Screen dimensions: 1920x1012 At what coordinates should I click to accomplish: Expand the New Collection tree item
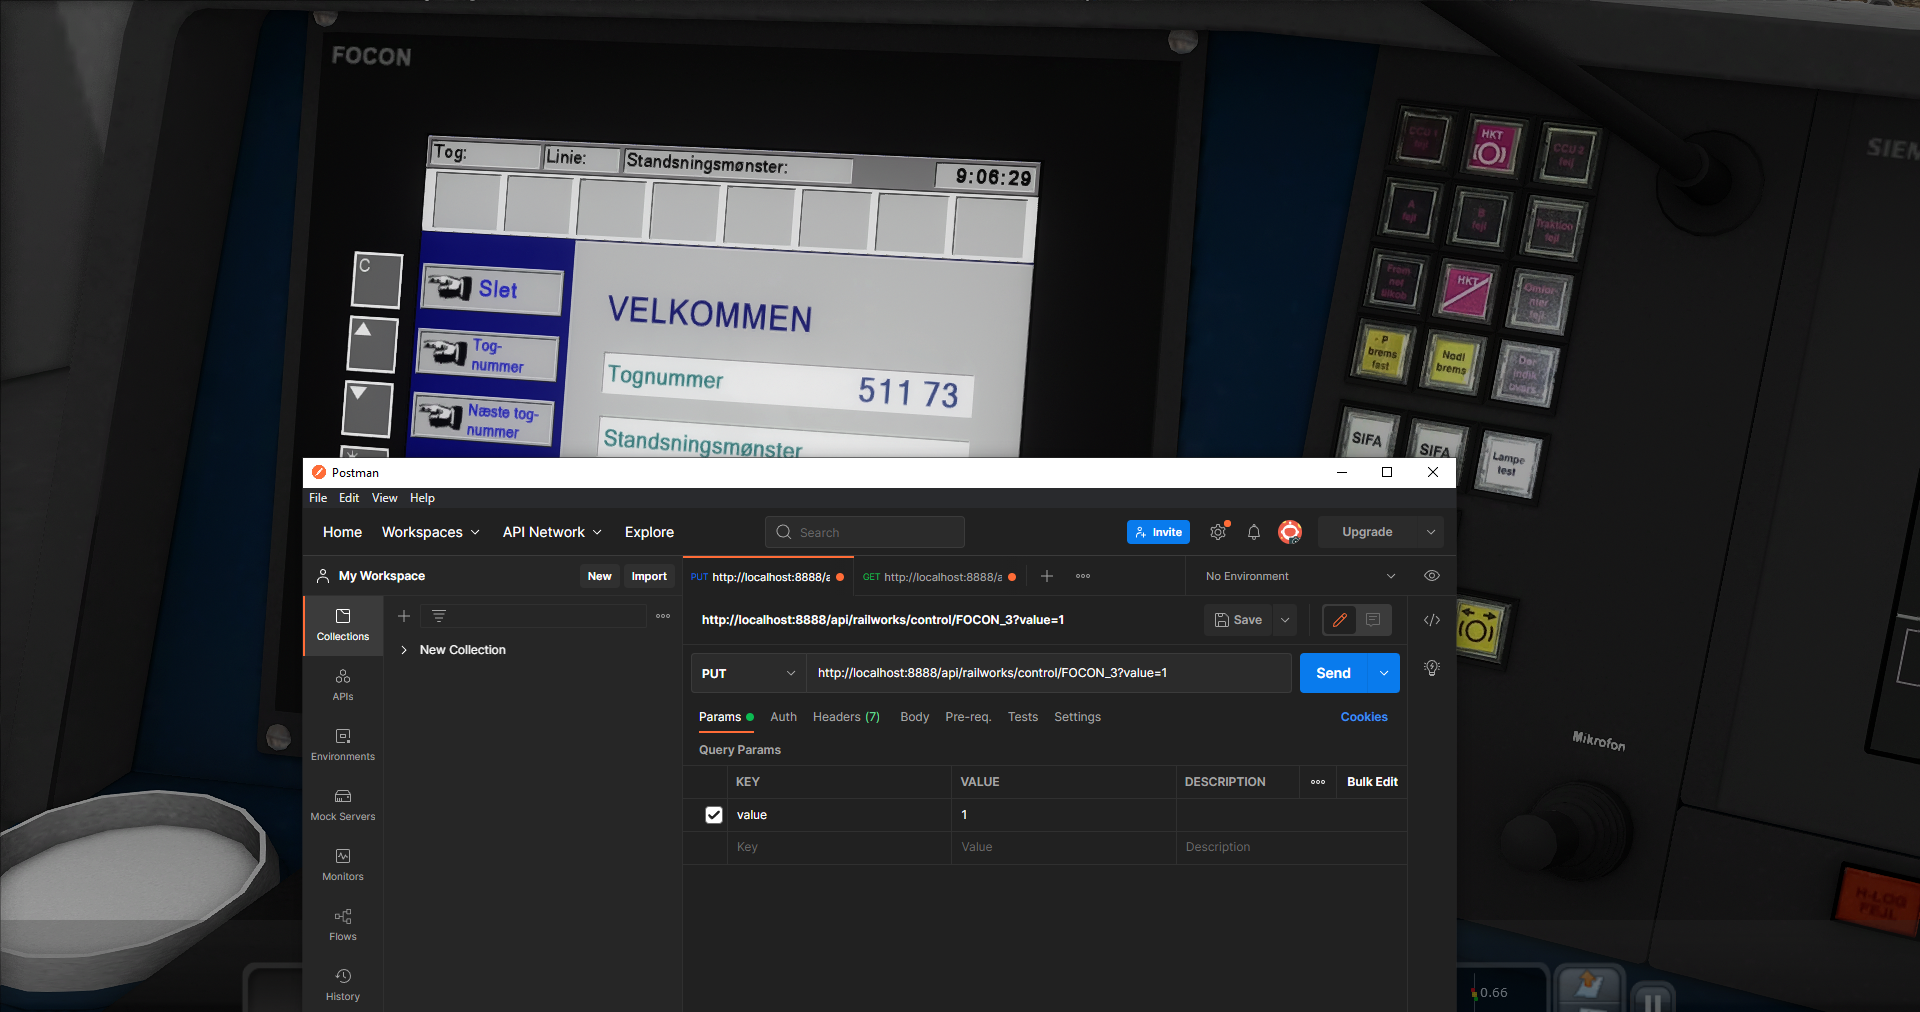coord(404,650)
